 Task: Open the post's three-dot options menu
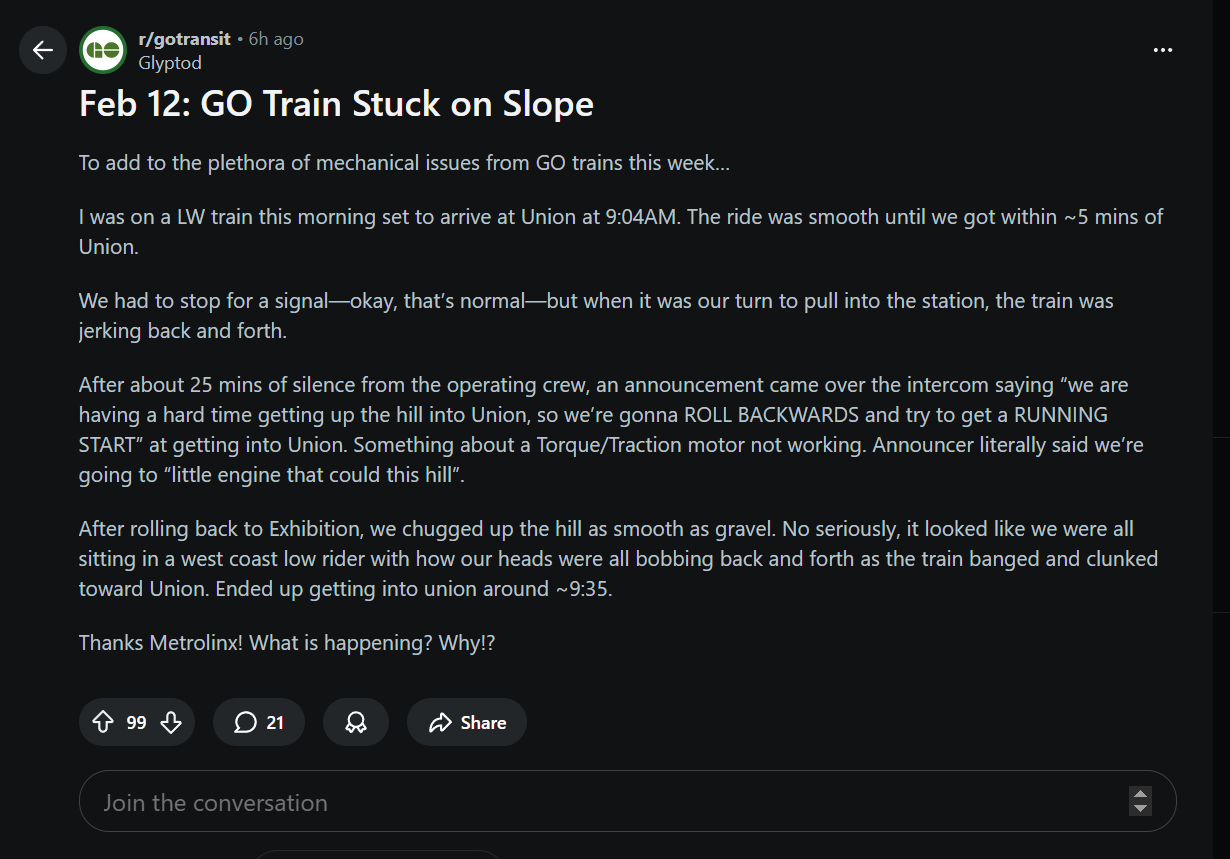point(1162,50)
